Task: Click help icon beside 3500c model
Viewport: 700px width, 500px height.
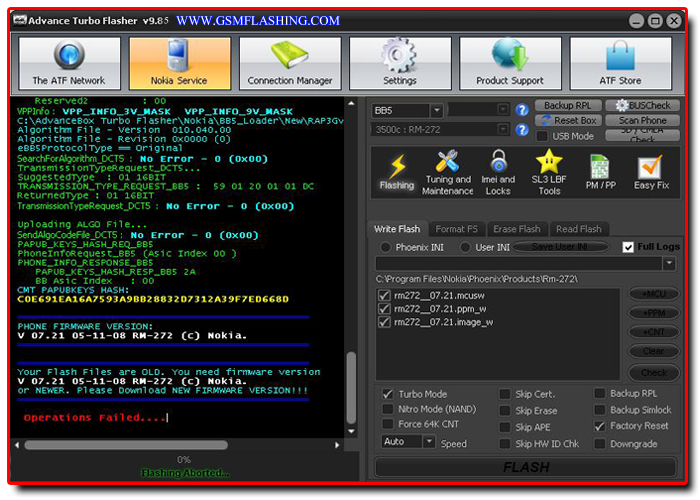Action: [x=522, y=130]
